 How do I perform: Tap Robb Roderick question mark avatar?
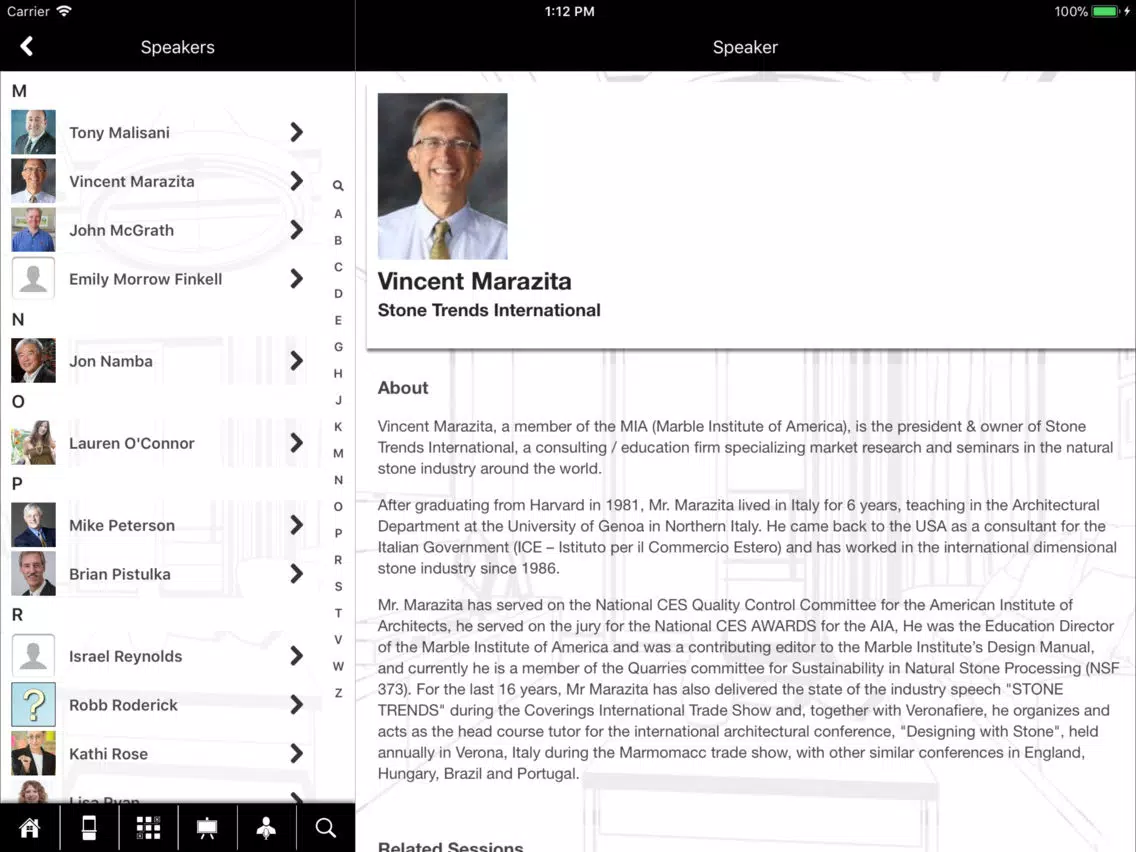point(33,704)
